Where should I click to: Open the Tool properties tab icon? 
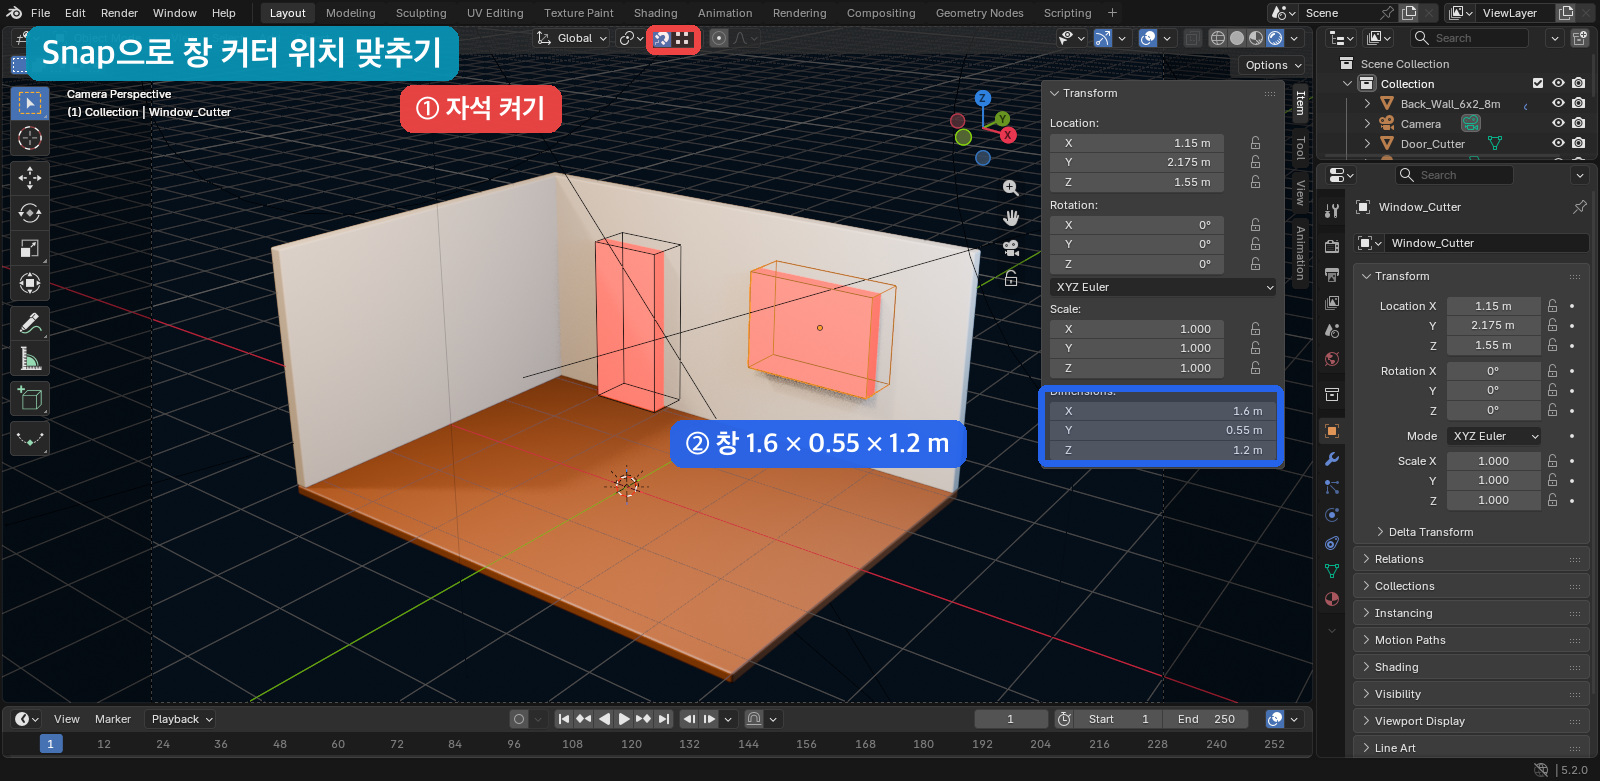point(1332,211)
